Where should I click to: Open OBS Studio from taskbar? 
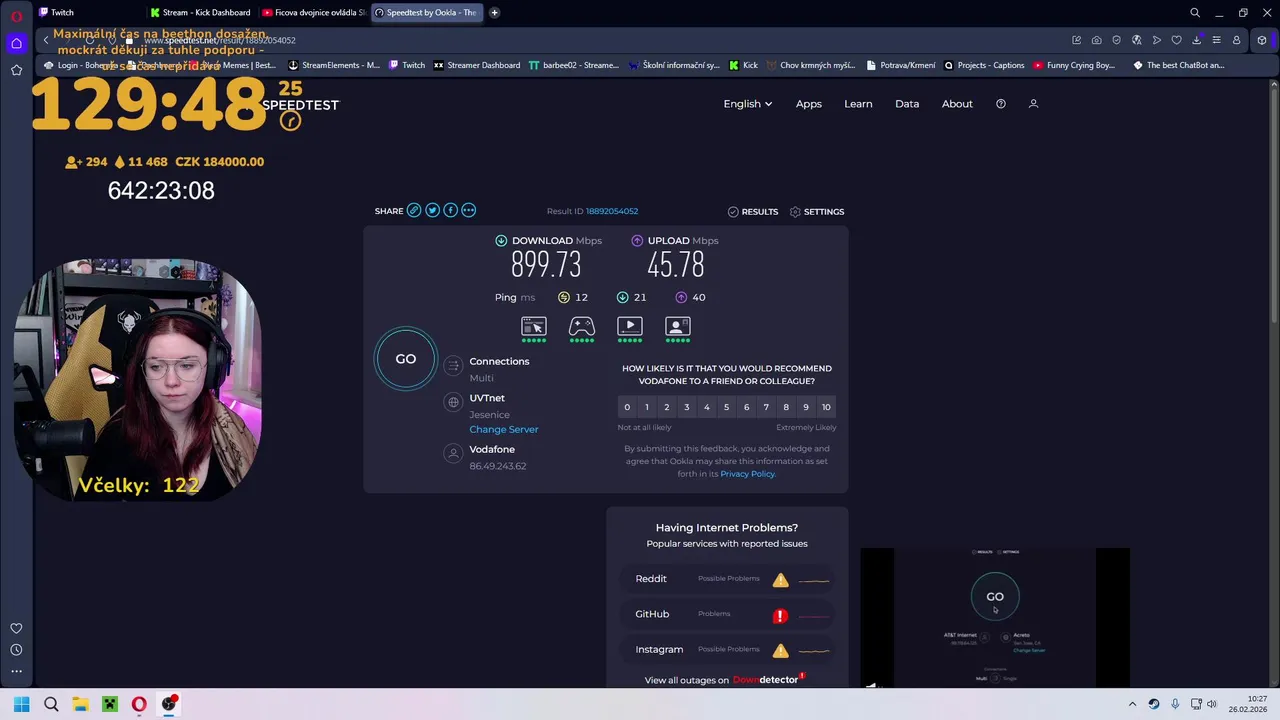[x=169, y=704]
